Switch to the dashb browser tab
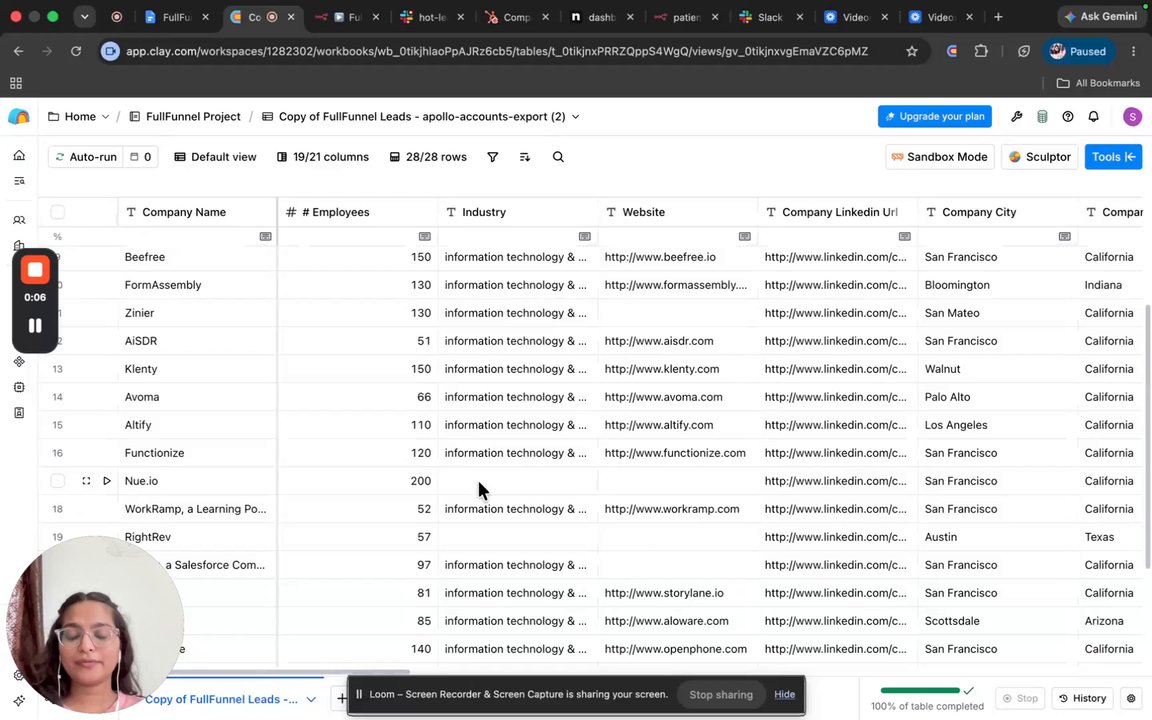Viewport: 1152px width, 720px height. (x=602, y=17)
